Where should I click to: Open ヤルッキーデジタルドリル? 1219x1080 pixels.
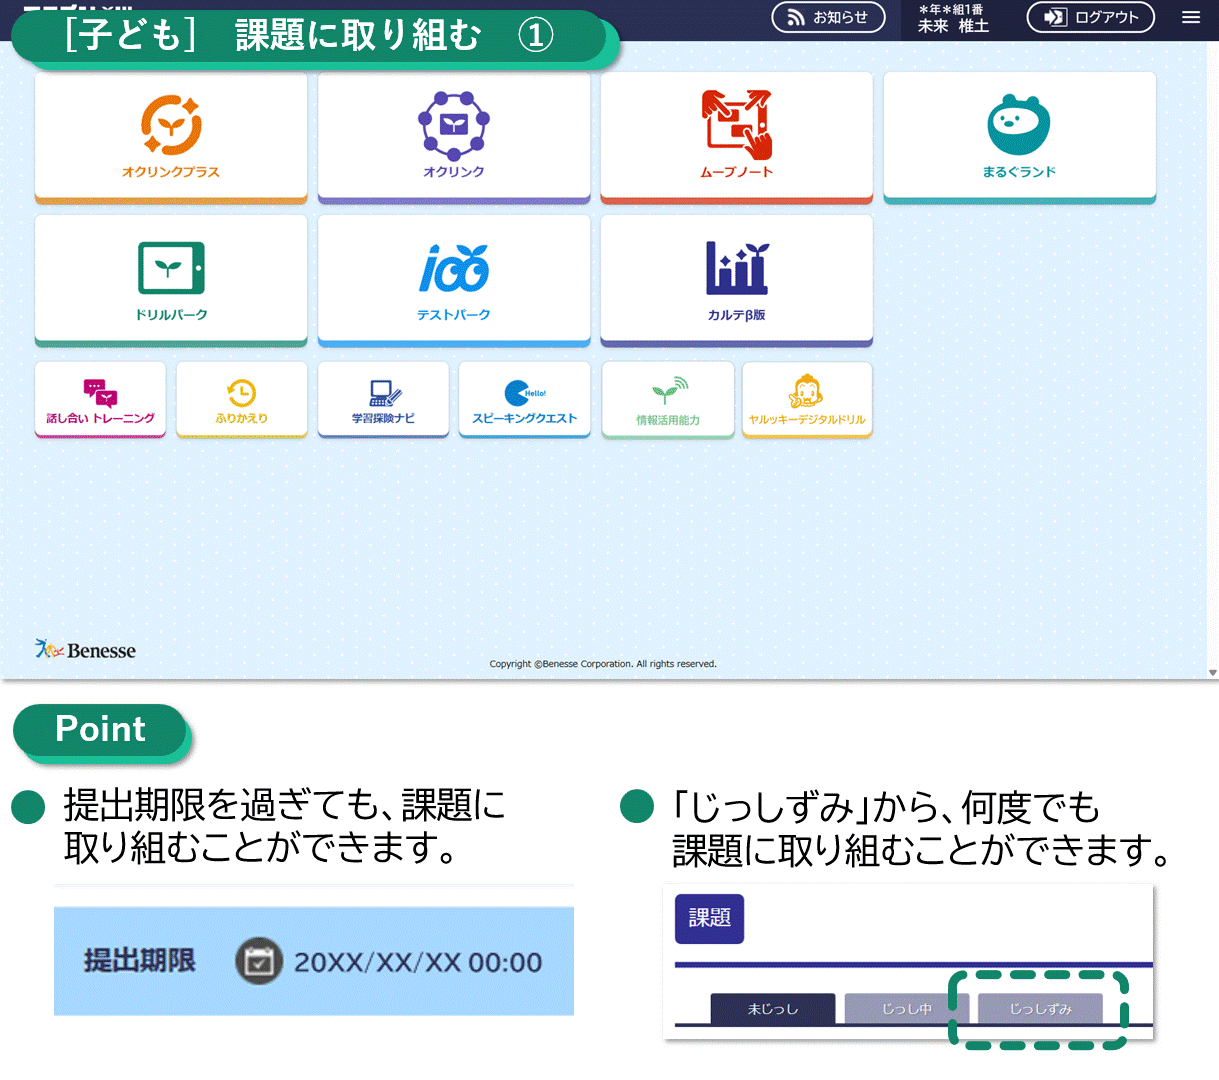point(807,400)
